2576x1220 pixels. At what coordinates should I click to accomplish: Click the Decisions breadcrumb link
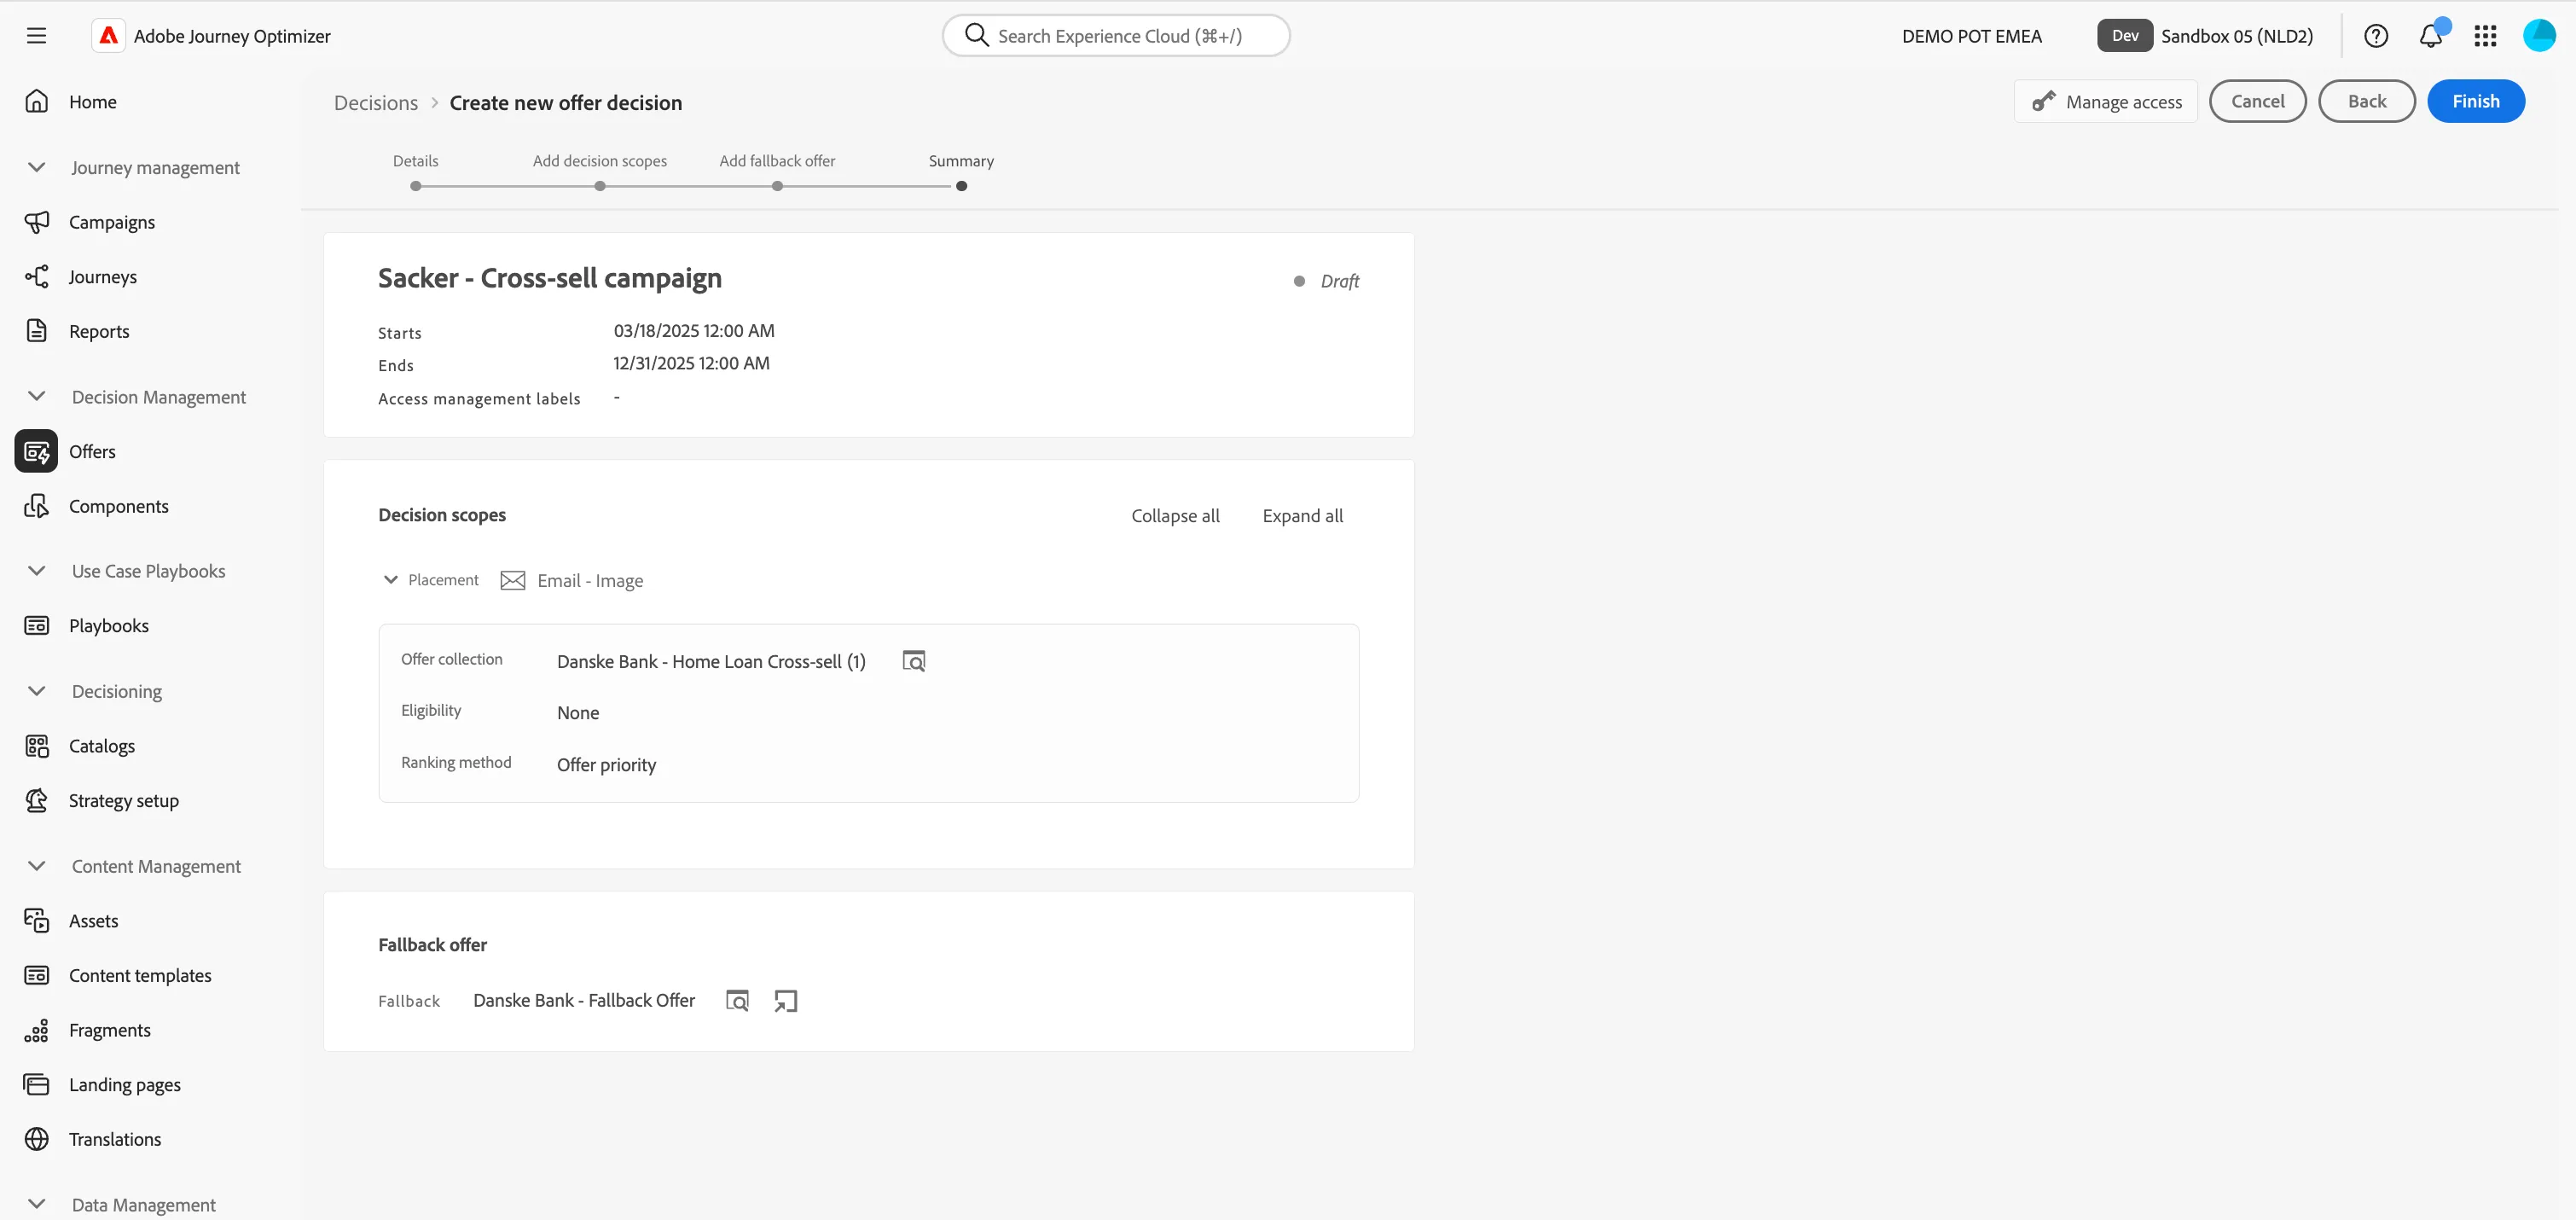(x=376, y=103)
